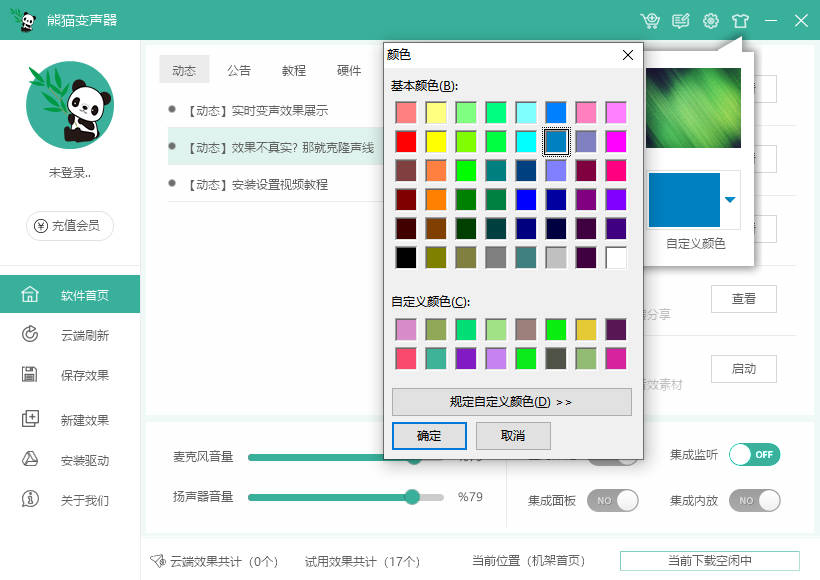Open the shopping cart purchase icon

coord(650,20)
